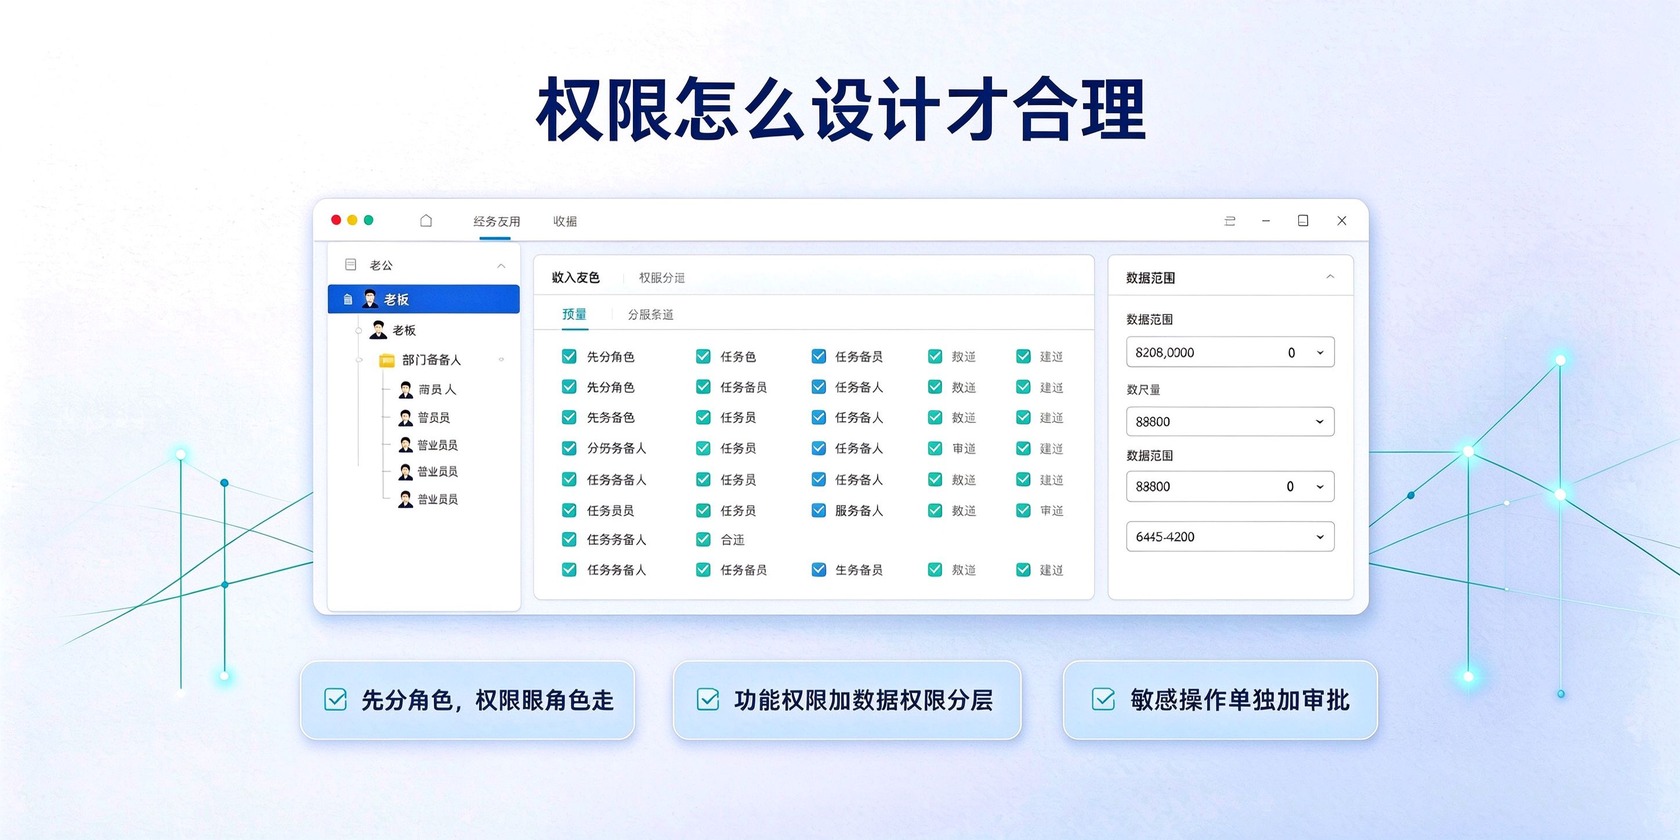Switch to the 经务友用 tab
Screen dimensions: 1680x840
pyautogui.click(x=496, y=221)
